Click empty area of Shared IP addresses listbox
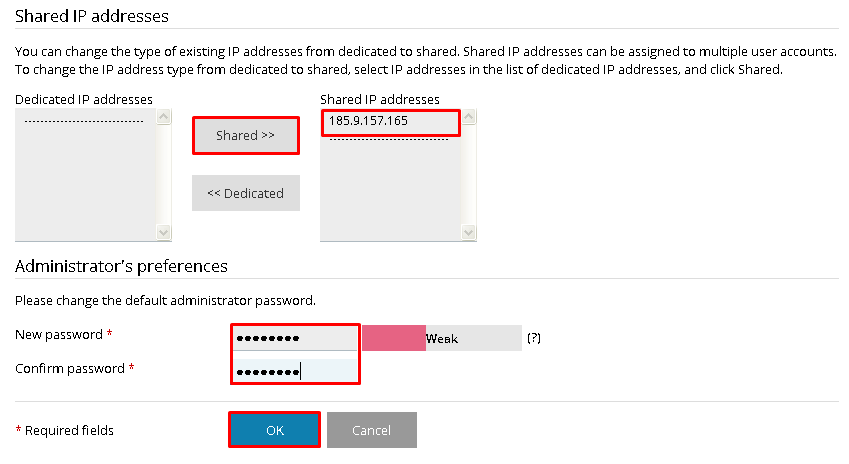This screenshot has width=849, height=464. point(390,195)
